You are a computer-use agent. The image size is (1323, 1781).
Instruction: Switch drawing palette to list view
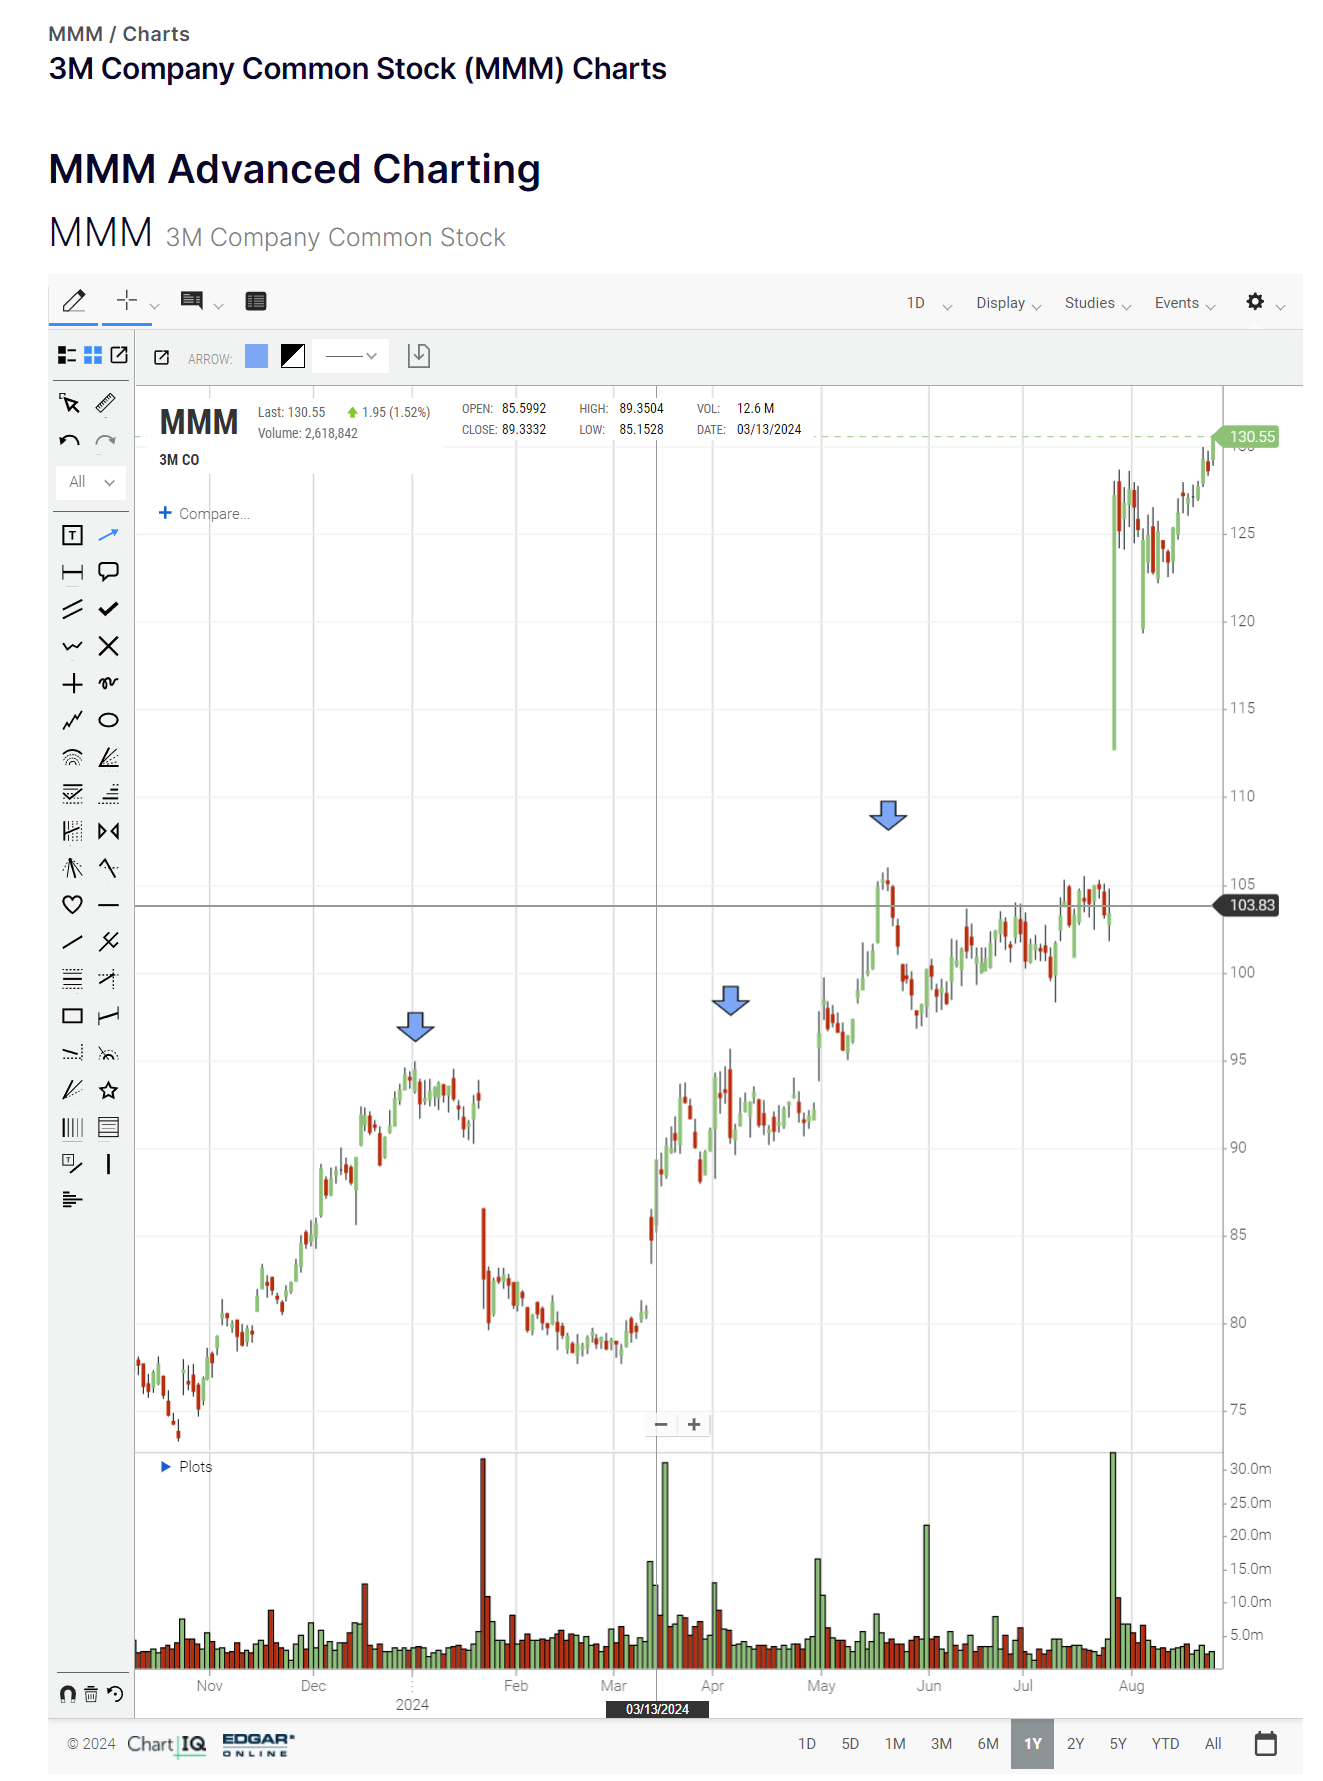tap(67, 355)
